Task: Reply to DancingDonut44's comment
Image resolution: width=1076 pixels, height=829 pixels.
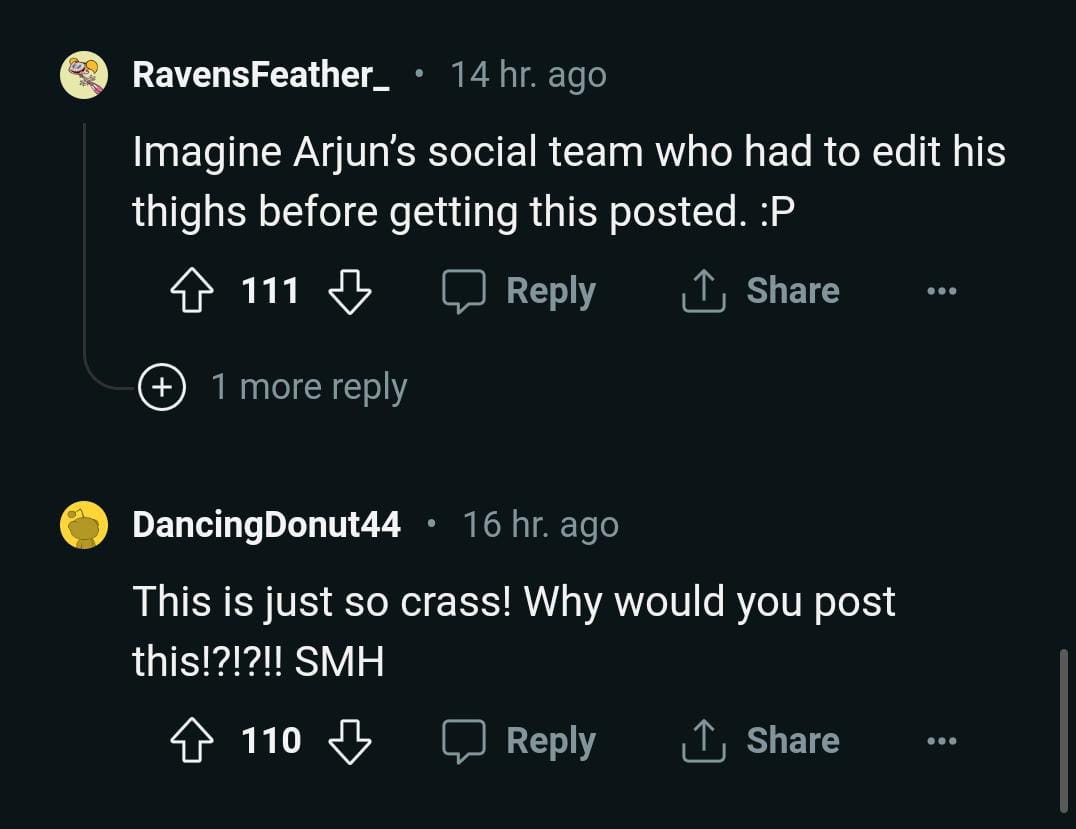Action: tap(520, 741)
